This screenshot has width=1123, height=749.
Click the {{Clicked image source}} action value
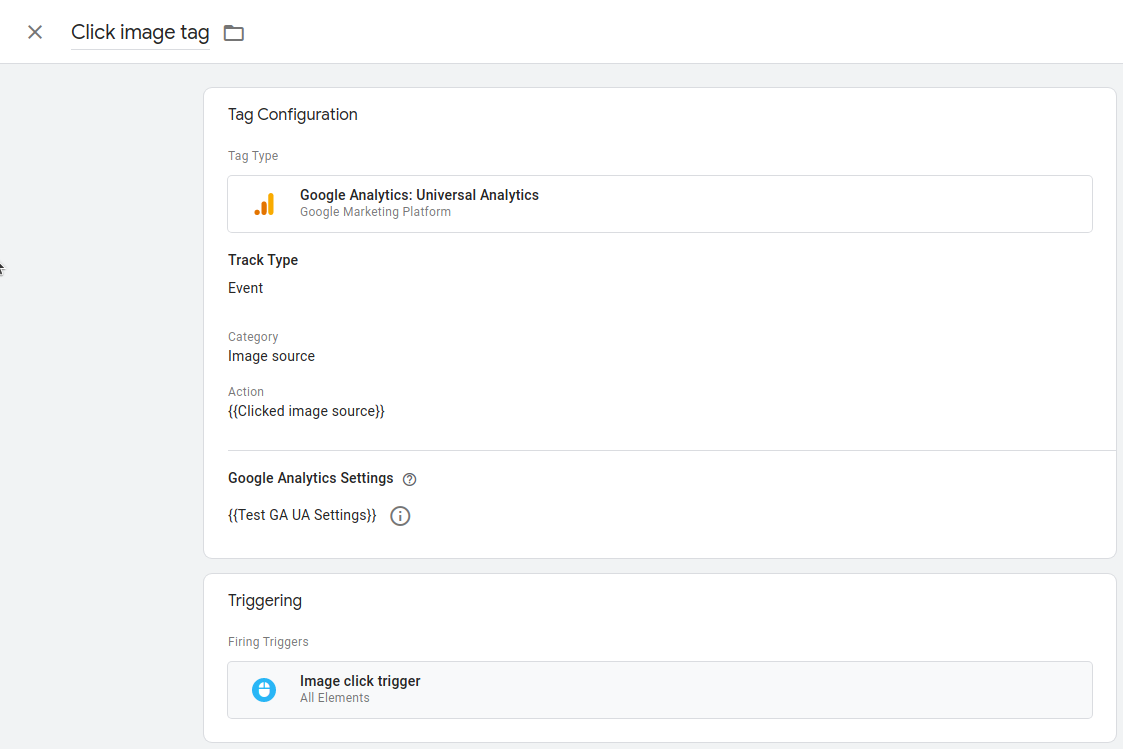[306, 411]
